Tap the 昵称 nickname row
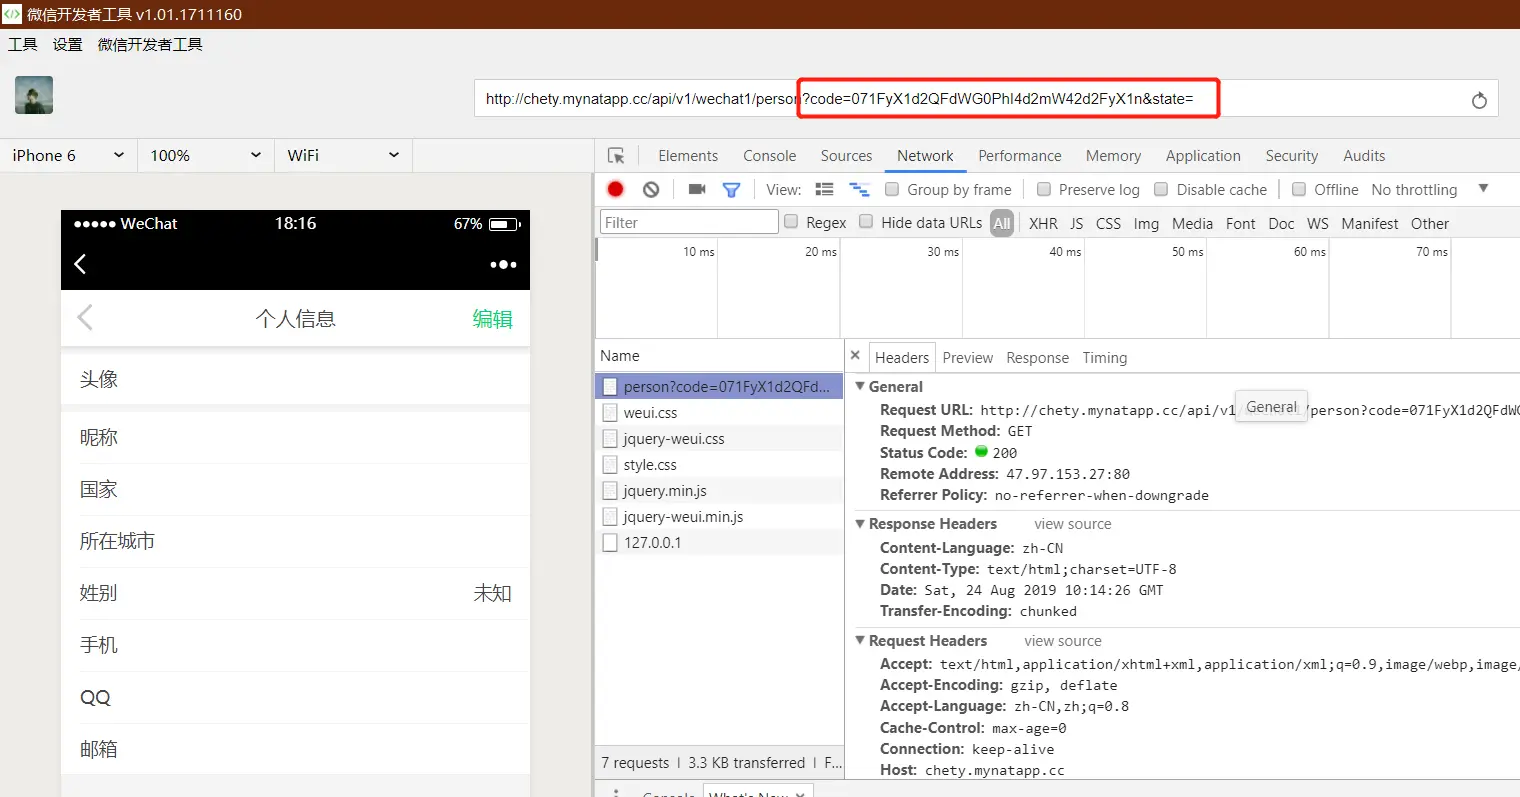This screenshot has height=797, width=1520. point(295,437)
